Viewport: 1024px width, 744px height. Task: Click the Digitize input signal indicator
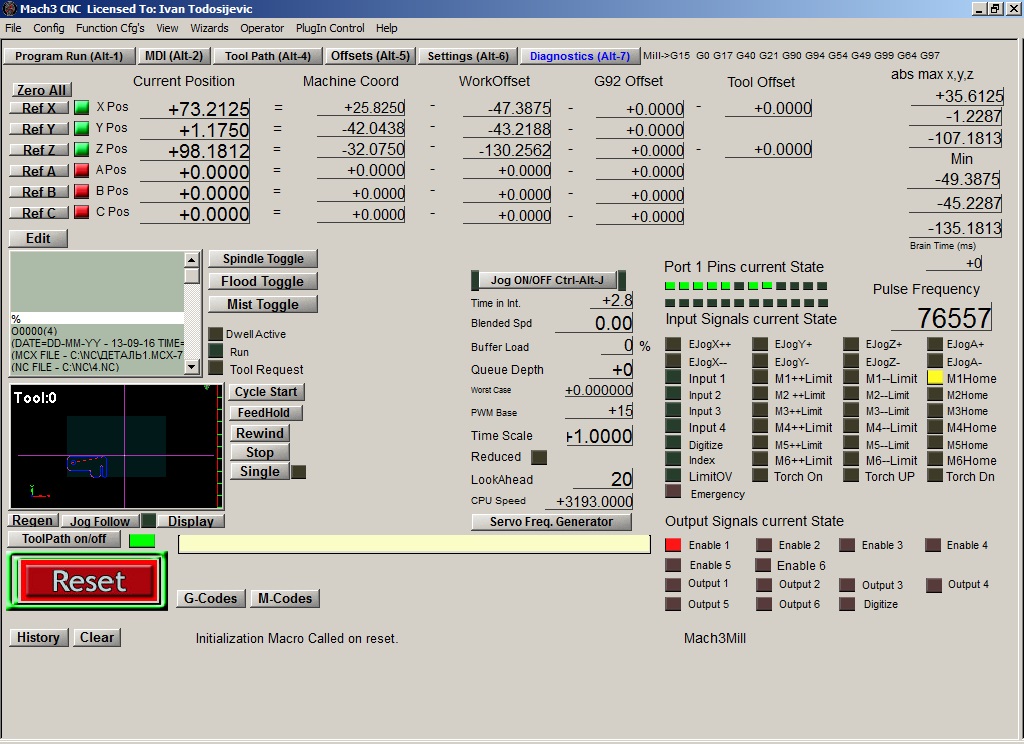pyautogui.click(x=673, y=444)
